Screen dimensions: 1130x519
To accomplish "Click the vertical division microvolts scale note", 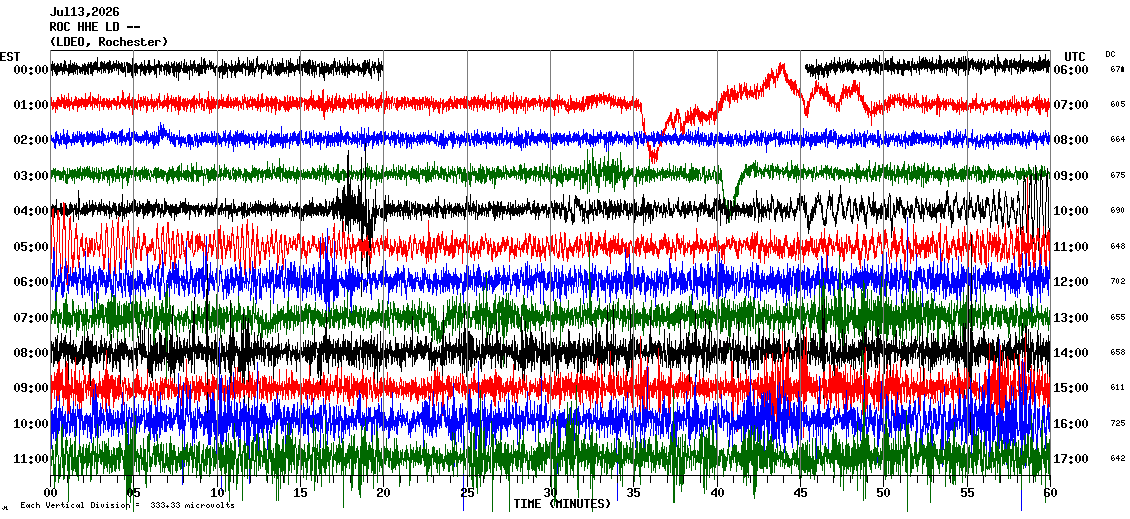I will 128,505.
